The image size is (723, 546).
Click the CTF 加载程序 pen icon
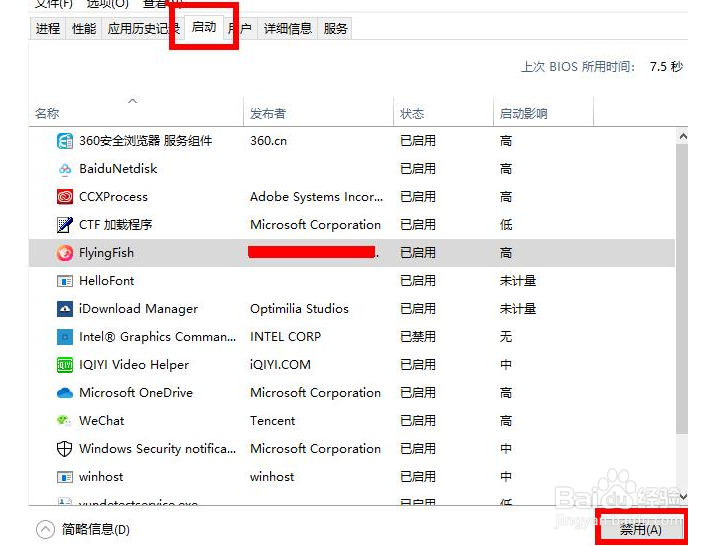click(x=65, y=225)
